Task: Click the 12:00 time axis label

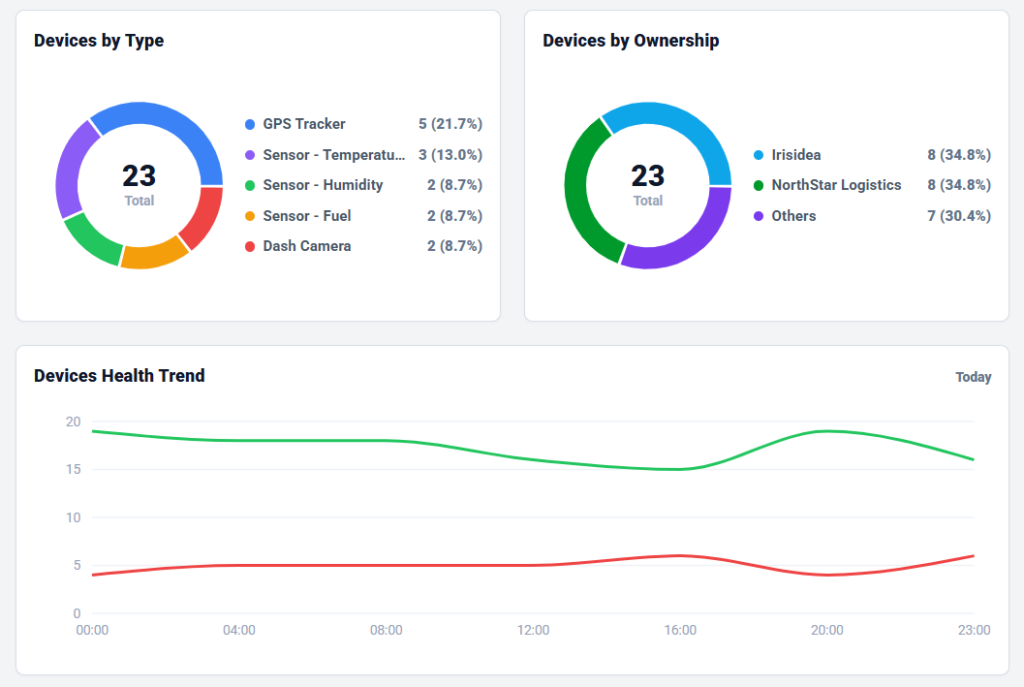Action: pyautogui.click(x=533, y=630)
